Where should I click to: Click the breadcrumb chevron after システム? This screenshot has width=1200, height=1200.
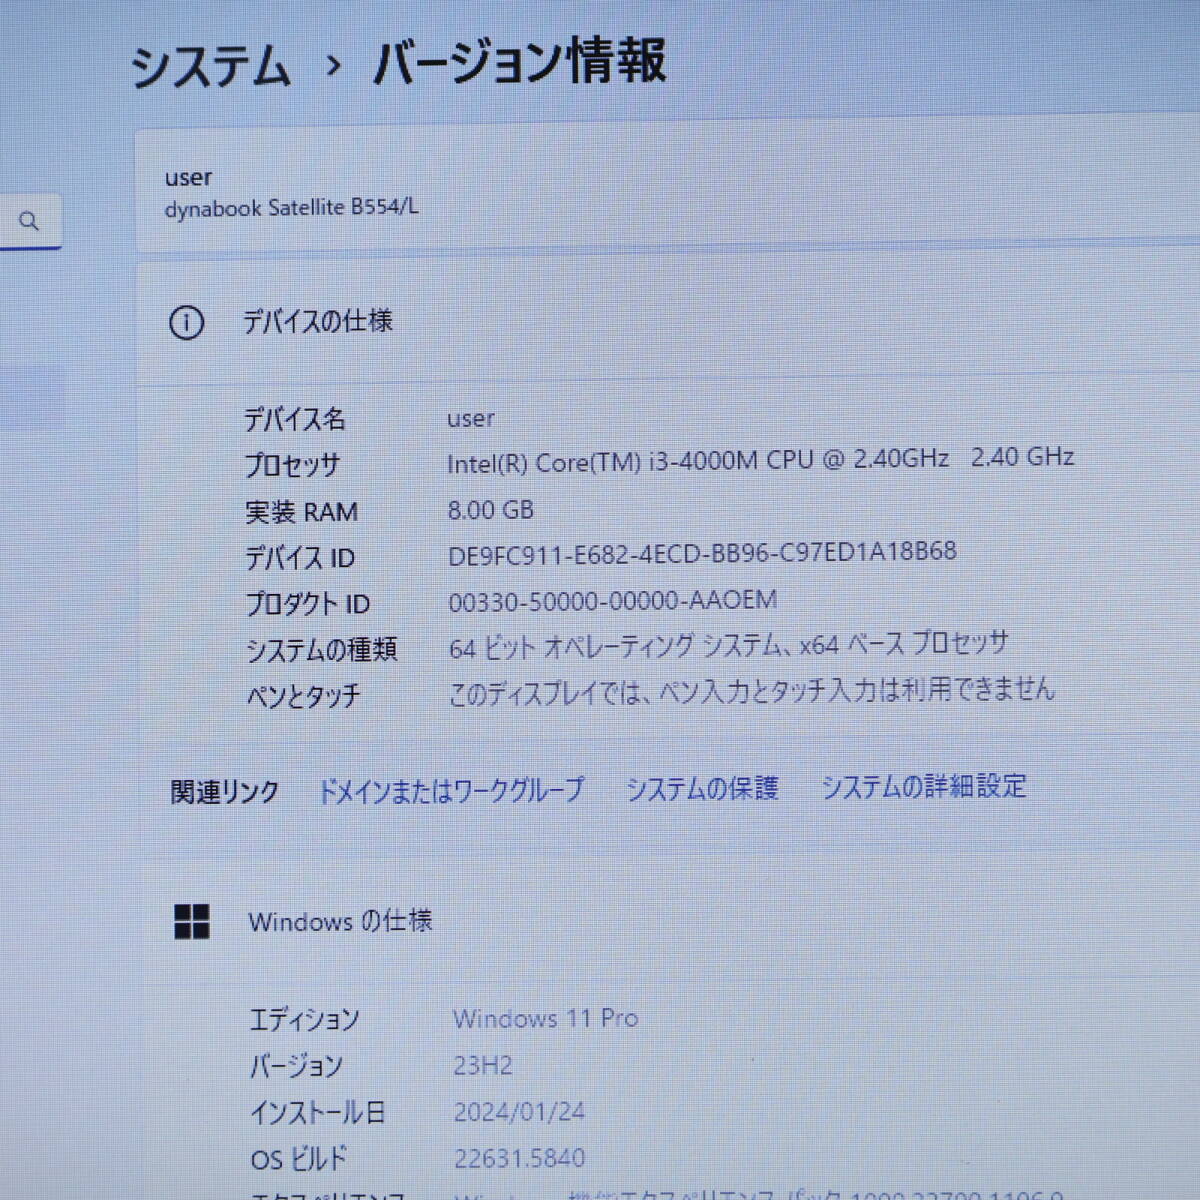click(334, 67)
